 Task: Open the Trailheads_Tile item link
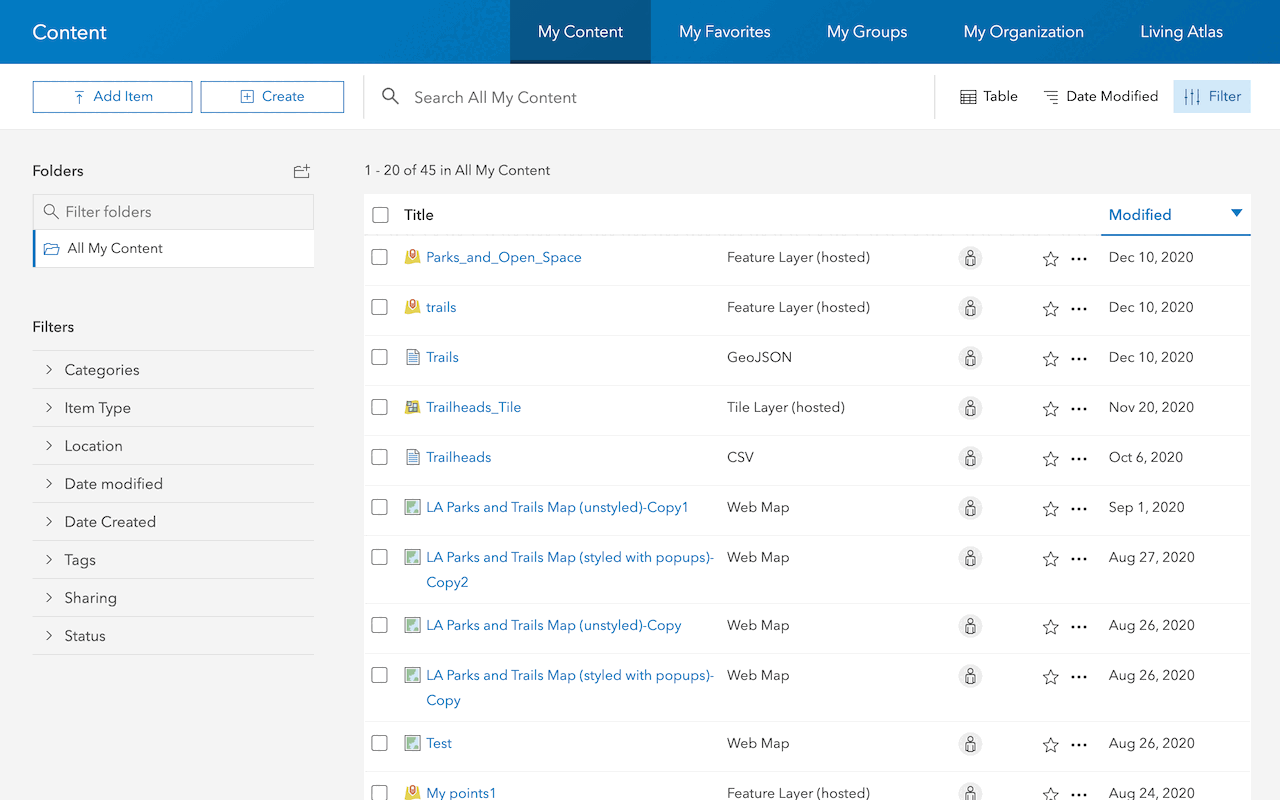[473, 407]
